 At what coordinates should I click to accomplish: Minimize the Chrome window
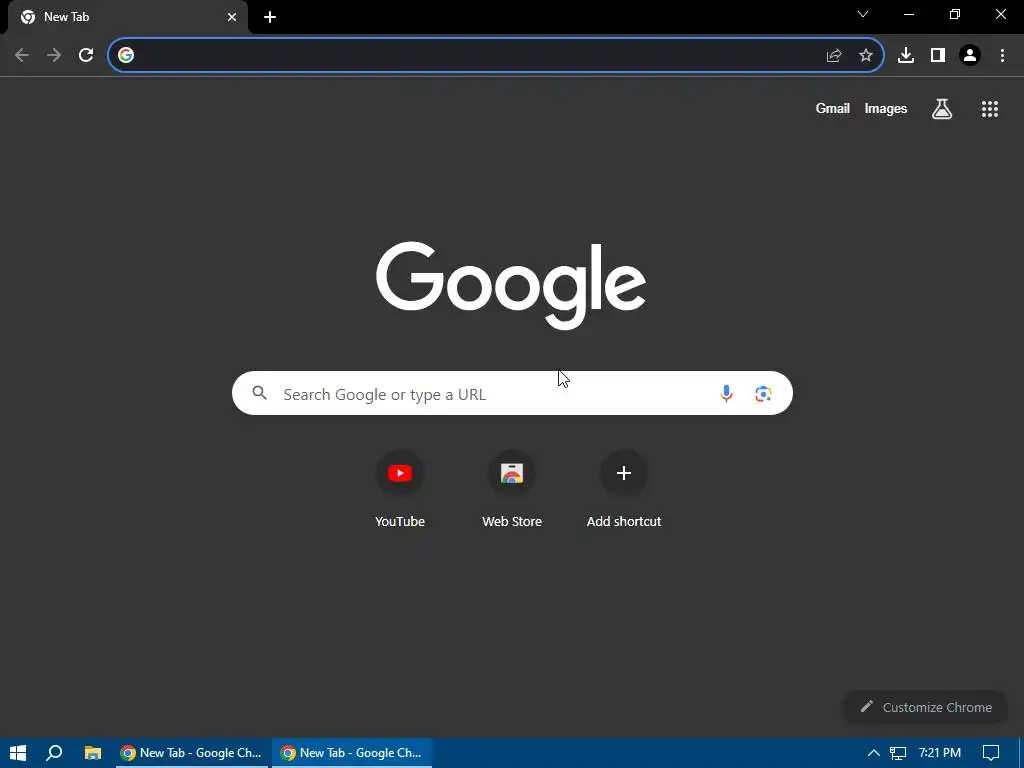pos(908,14)
